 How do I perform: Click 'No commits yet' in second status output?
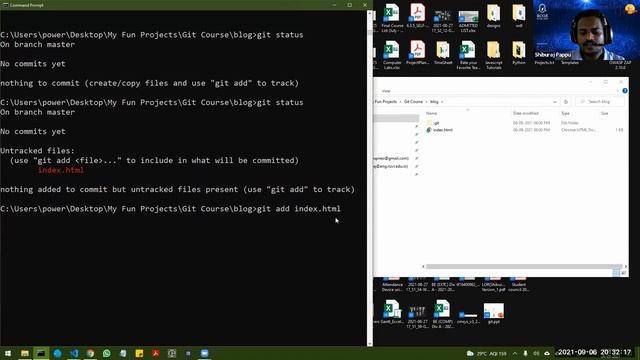tap(33, 131)
